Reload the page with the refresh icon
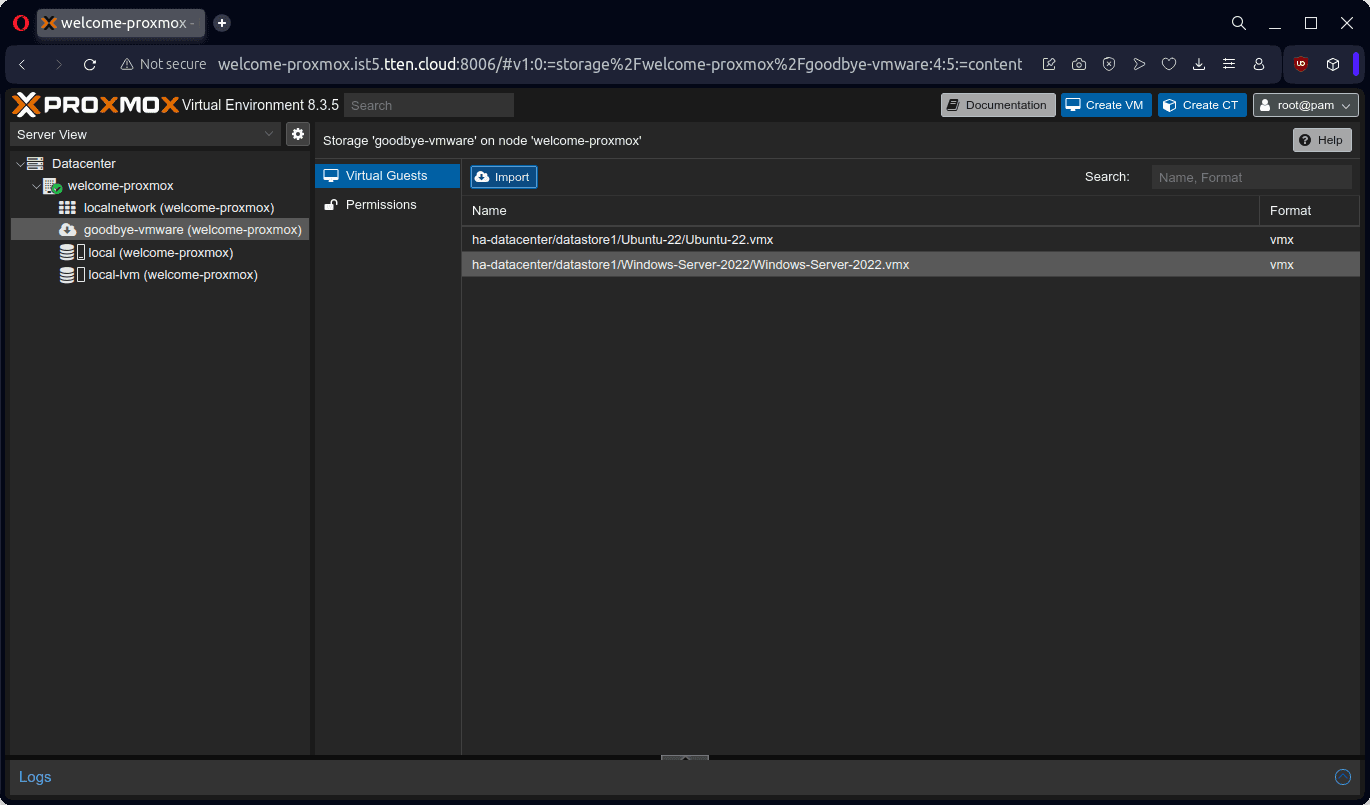 click(x=90, y=64)
